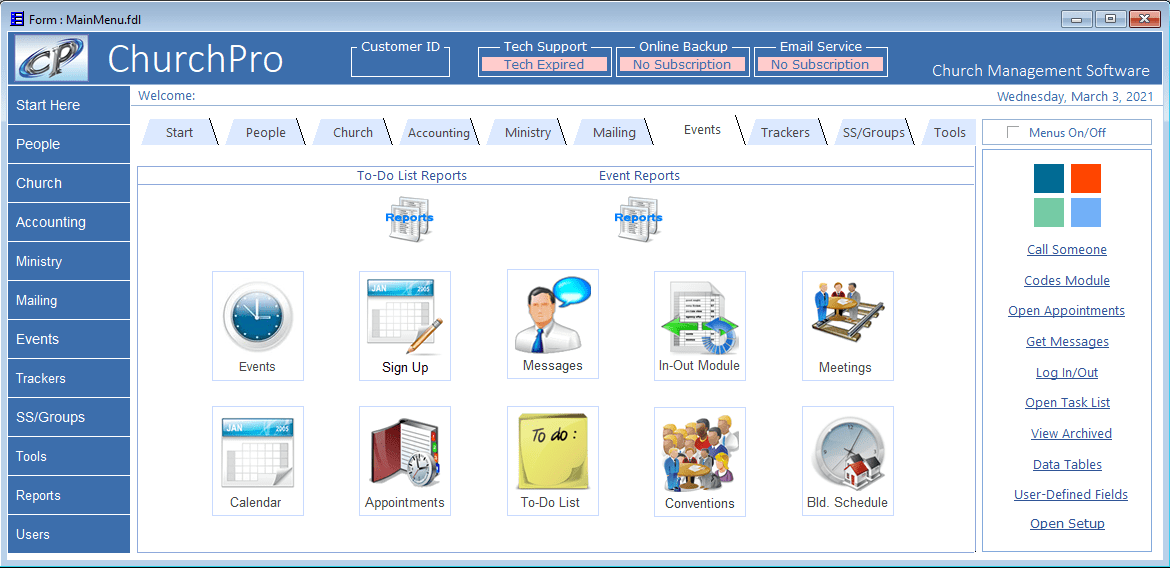Click the ChurchPro CP logo

point(51,58)
